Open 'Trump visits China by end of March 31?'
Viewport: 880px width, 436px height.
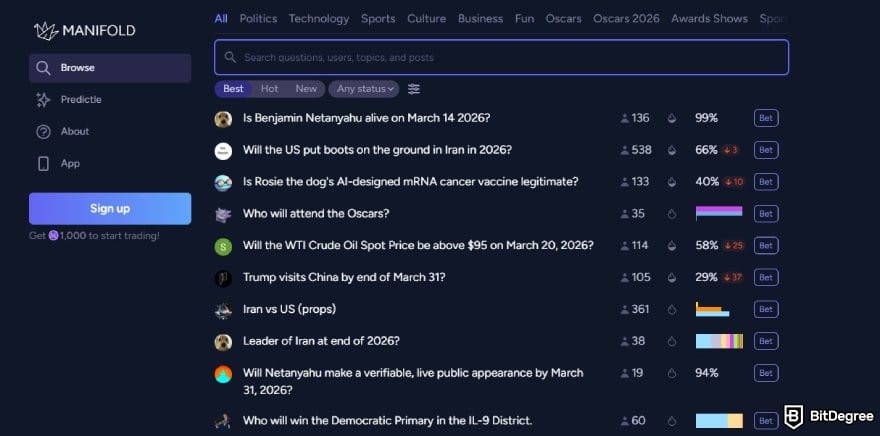[x=344, y=277]
